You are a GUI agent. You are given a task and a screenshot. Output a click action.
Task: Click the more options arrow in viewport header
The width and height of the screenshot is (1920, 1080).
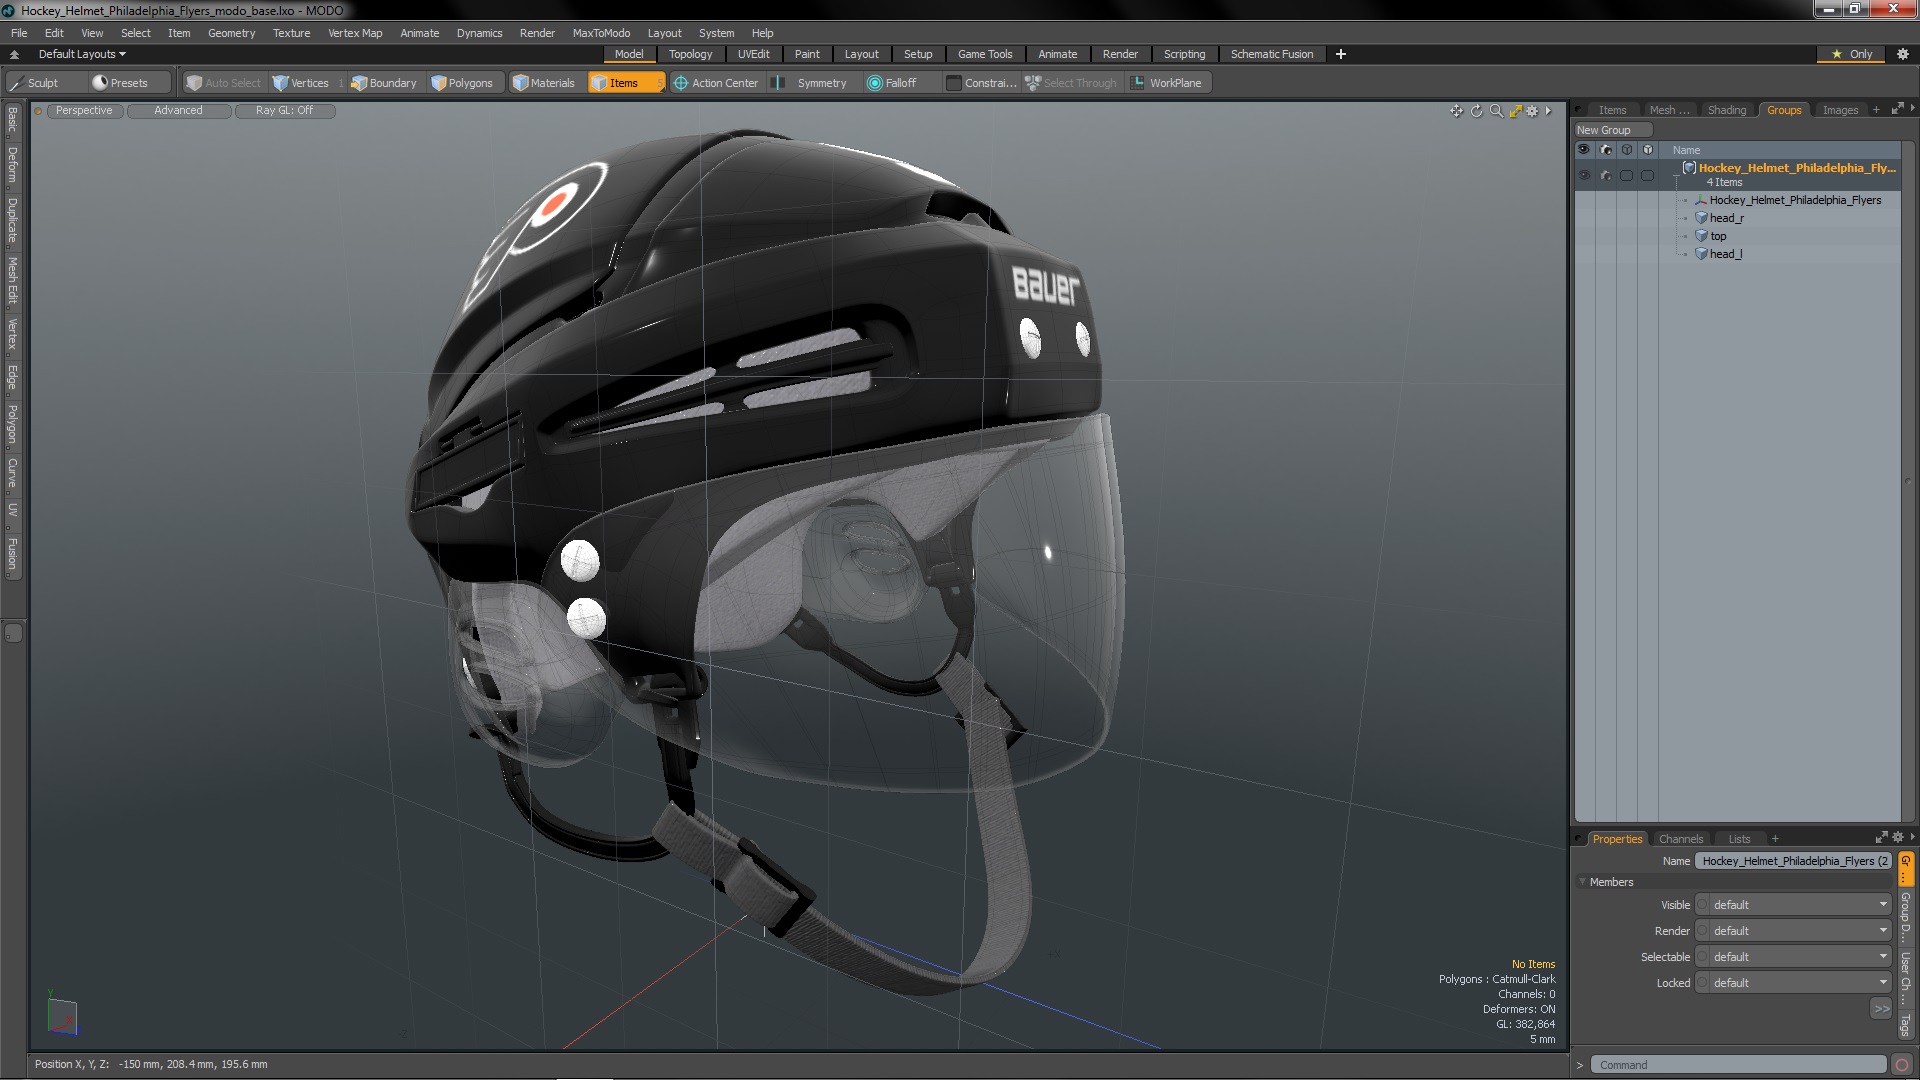[1548, 111]
